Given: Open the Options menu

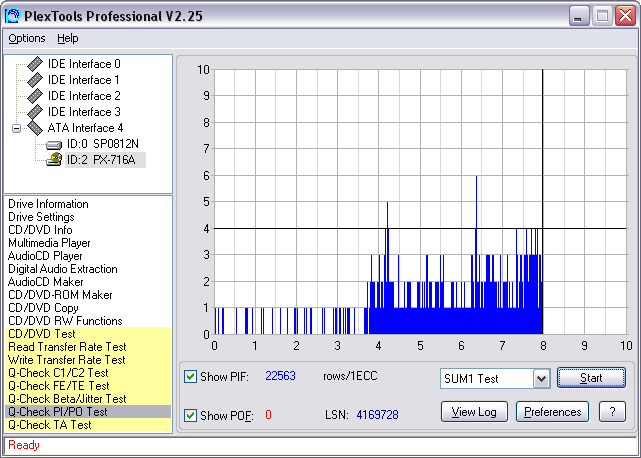Looking at the screenshot, I should pos(27,38).
